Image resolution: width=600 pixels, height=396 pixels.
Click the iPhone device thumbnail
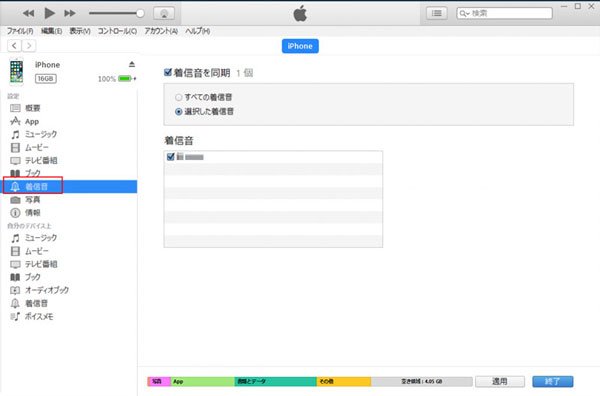[16, 72]
